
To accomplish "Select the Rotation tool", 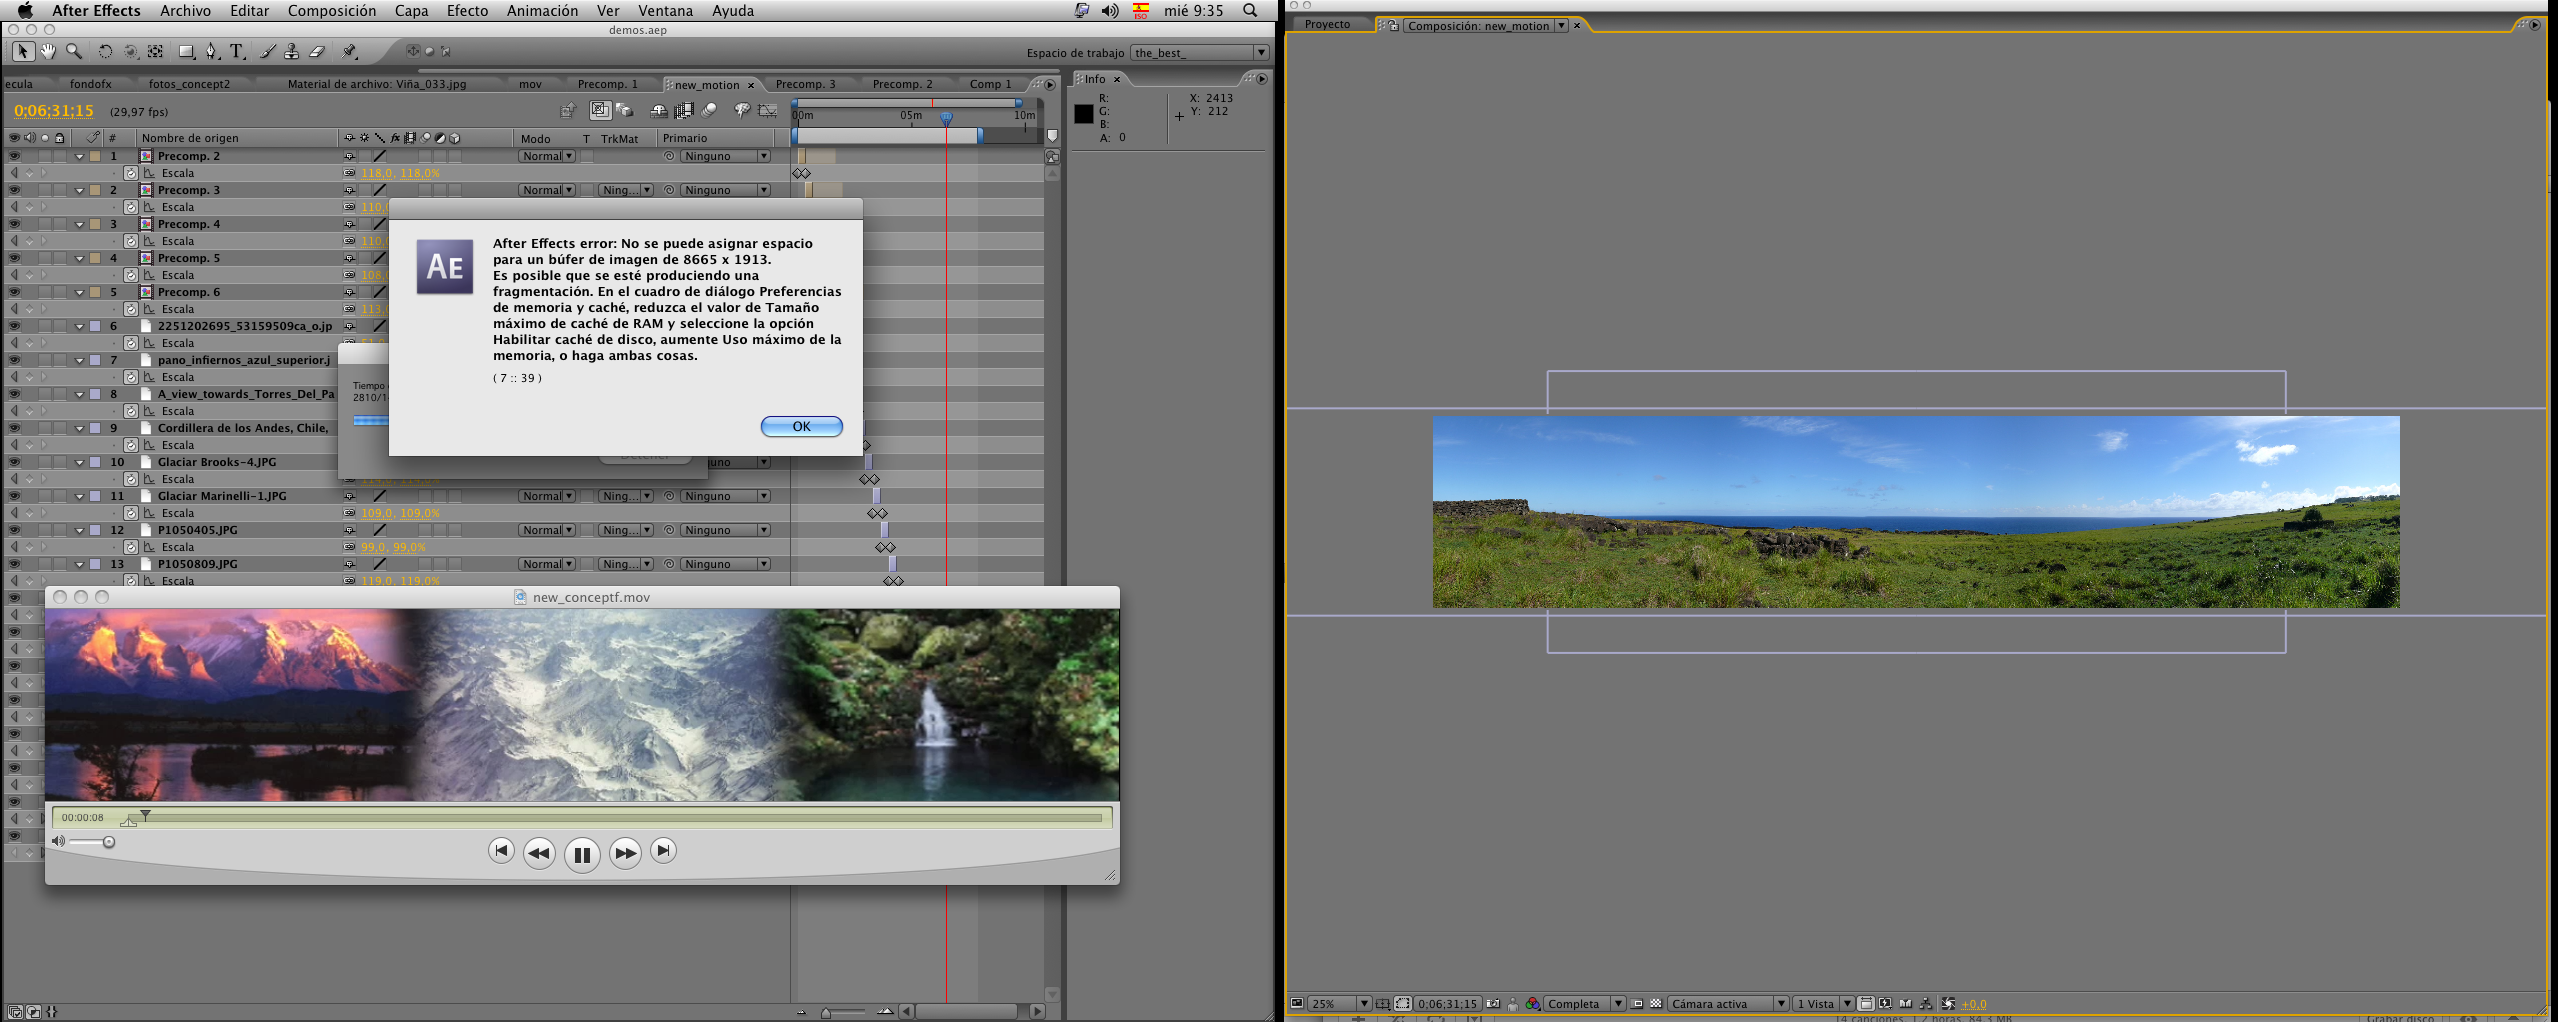I will coord(105,52).
